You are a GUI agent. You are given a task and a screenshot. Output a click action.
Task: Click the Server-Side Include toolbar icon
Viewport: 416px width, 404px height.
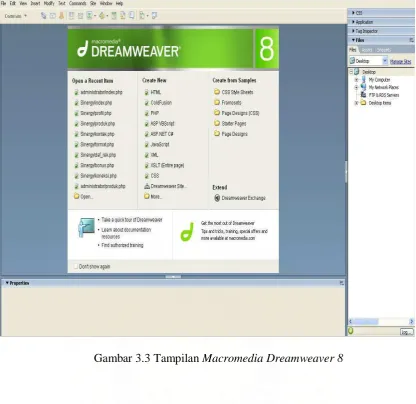[123, 16]
